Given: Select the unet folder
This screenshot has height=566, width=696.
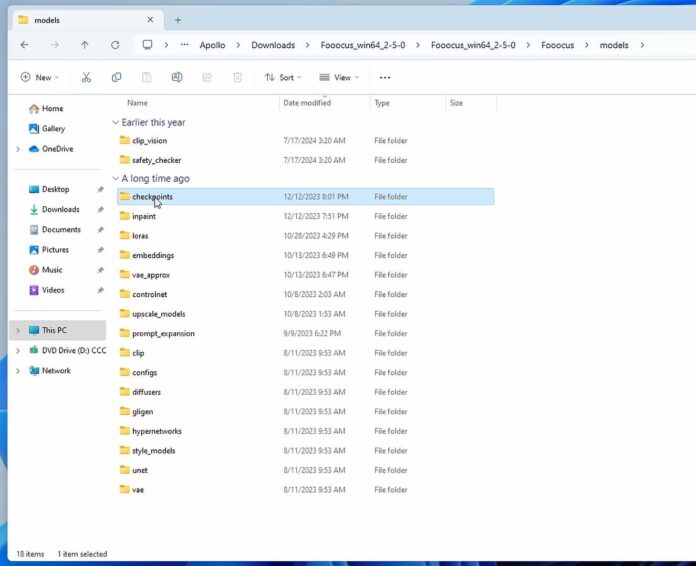Looking at the screenshot, I should (305, 470).
